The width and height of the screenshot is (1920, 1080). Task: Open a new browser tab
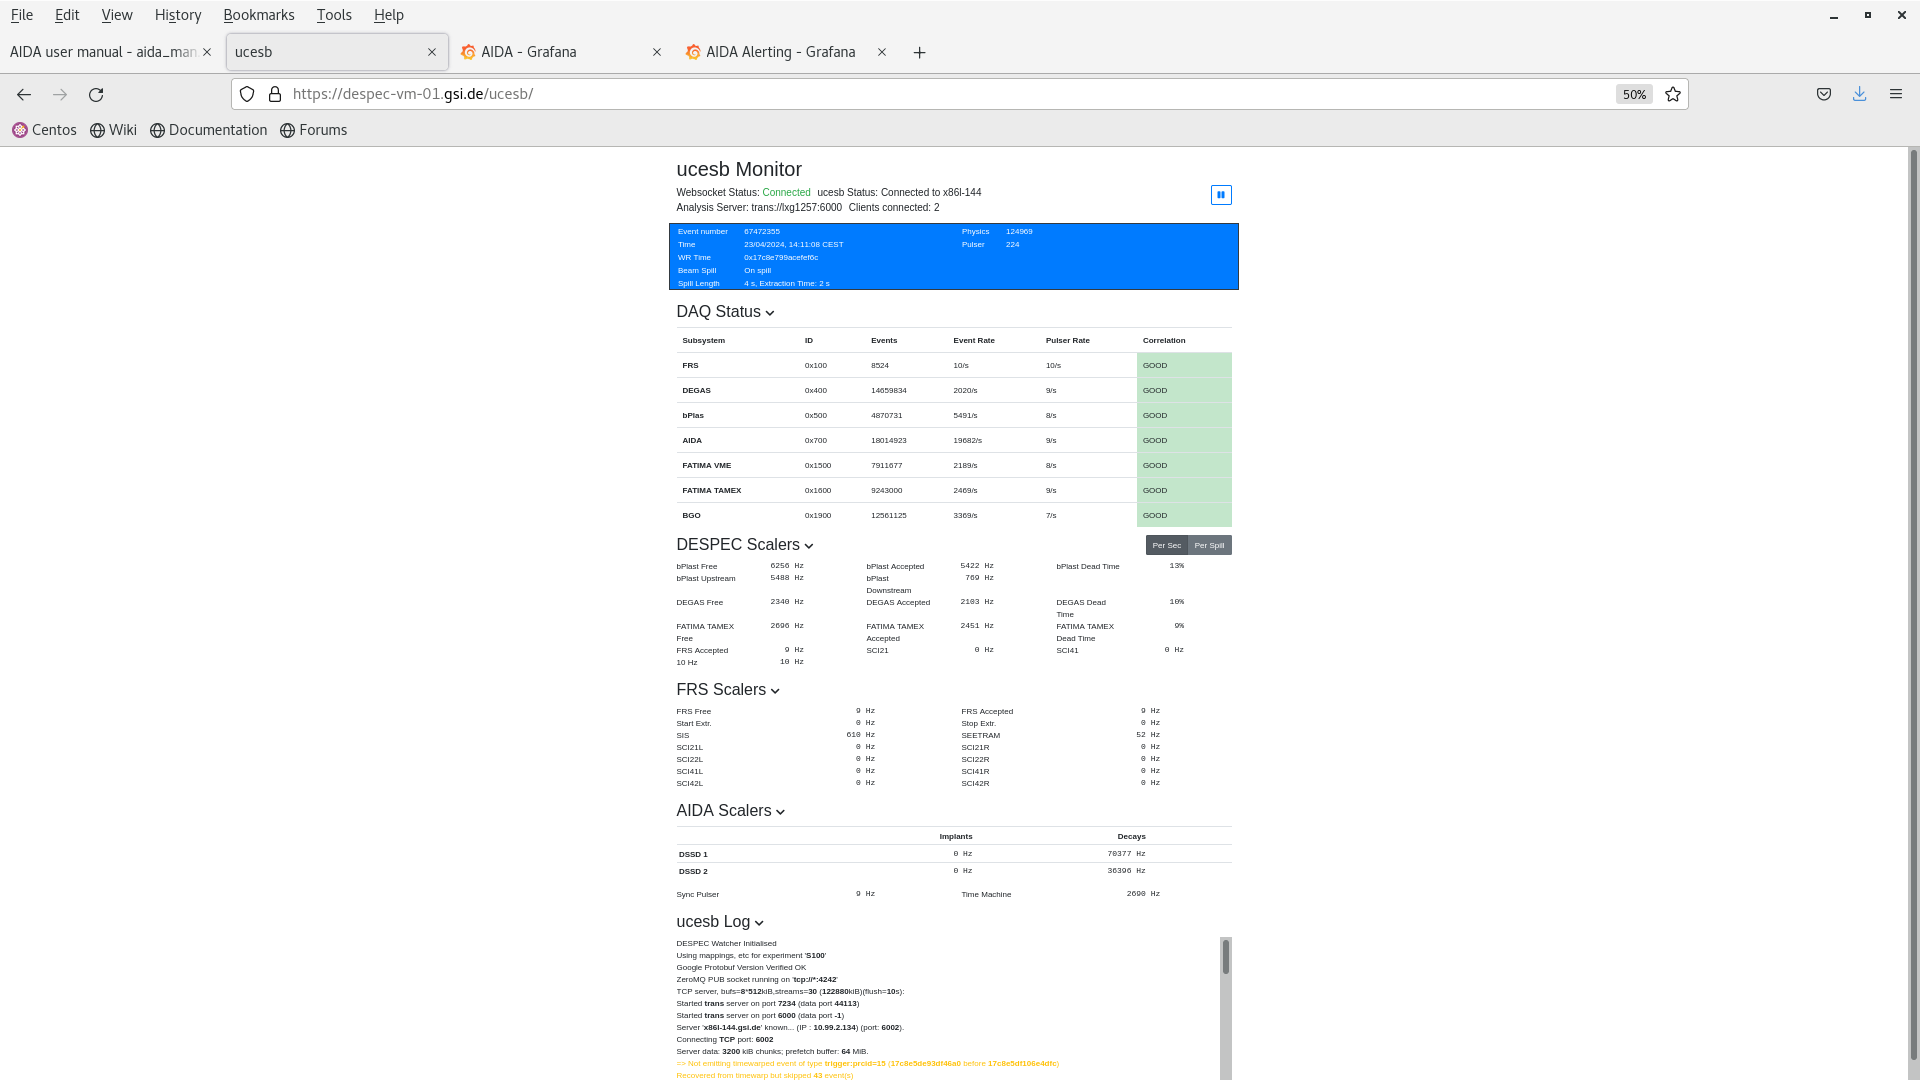(x=919, y=53)
